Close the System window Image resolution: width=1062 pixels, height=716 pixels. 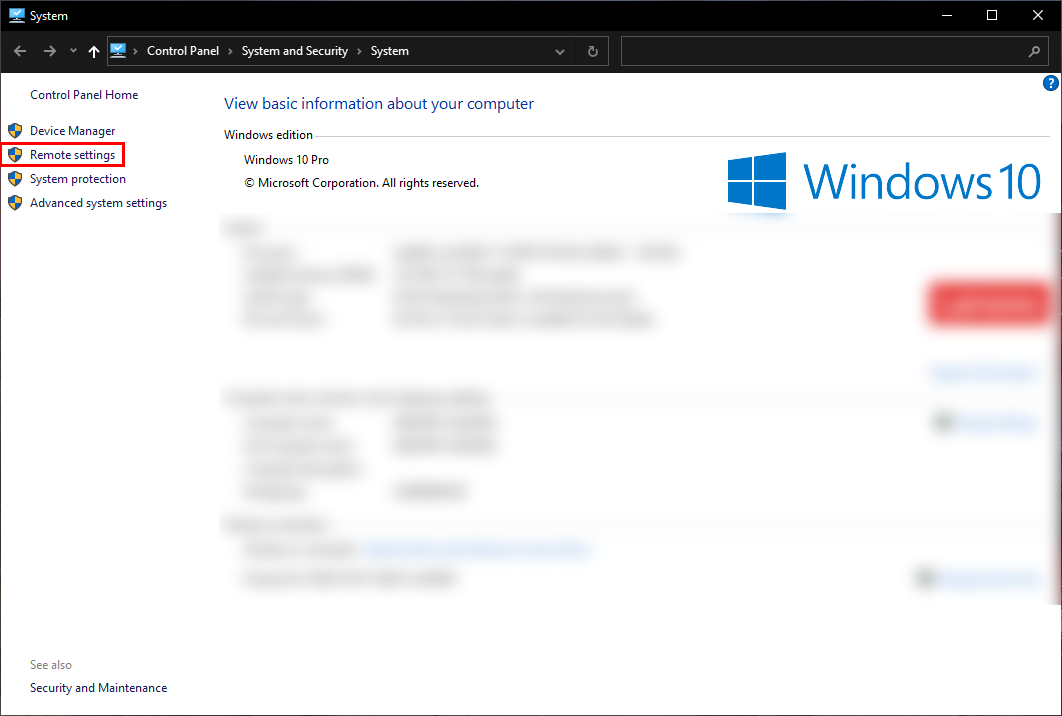(1038, 16)
